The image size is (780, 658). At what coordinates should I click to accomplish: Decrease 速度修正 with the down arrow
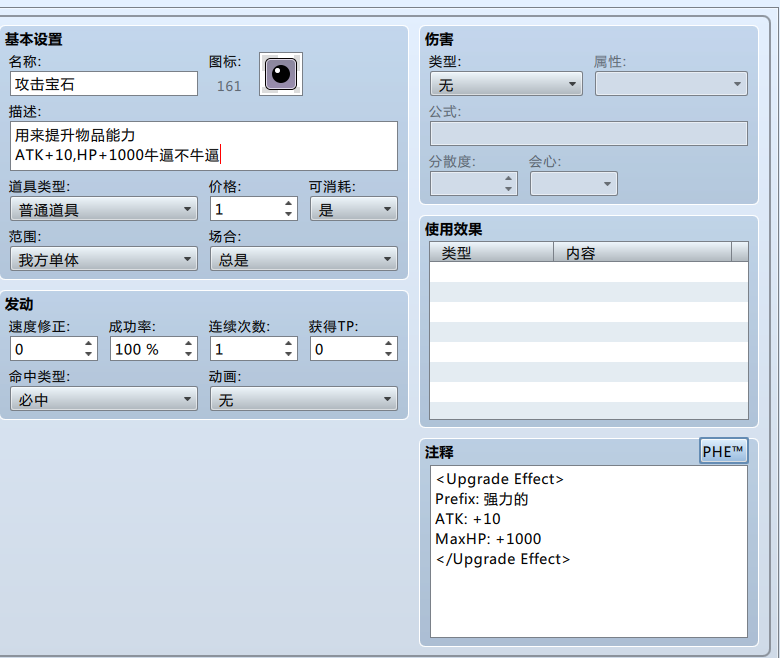click(x=89, y=354)
